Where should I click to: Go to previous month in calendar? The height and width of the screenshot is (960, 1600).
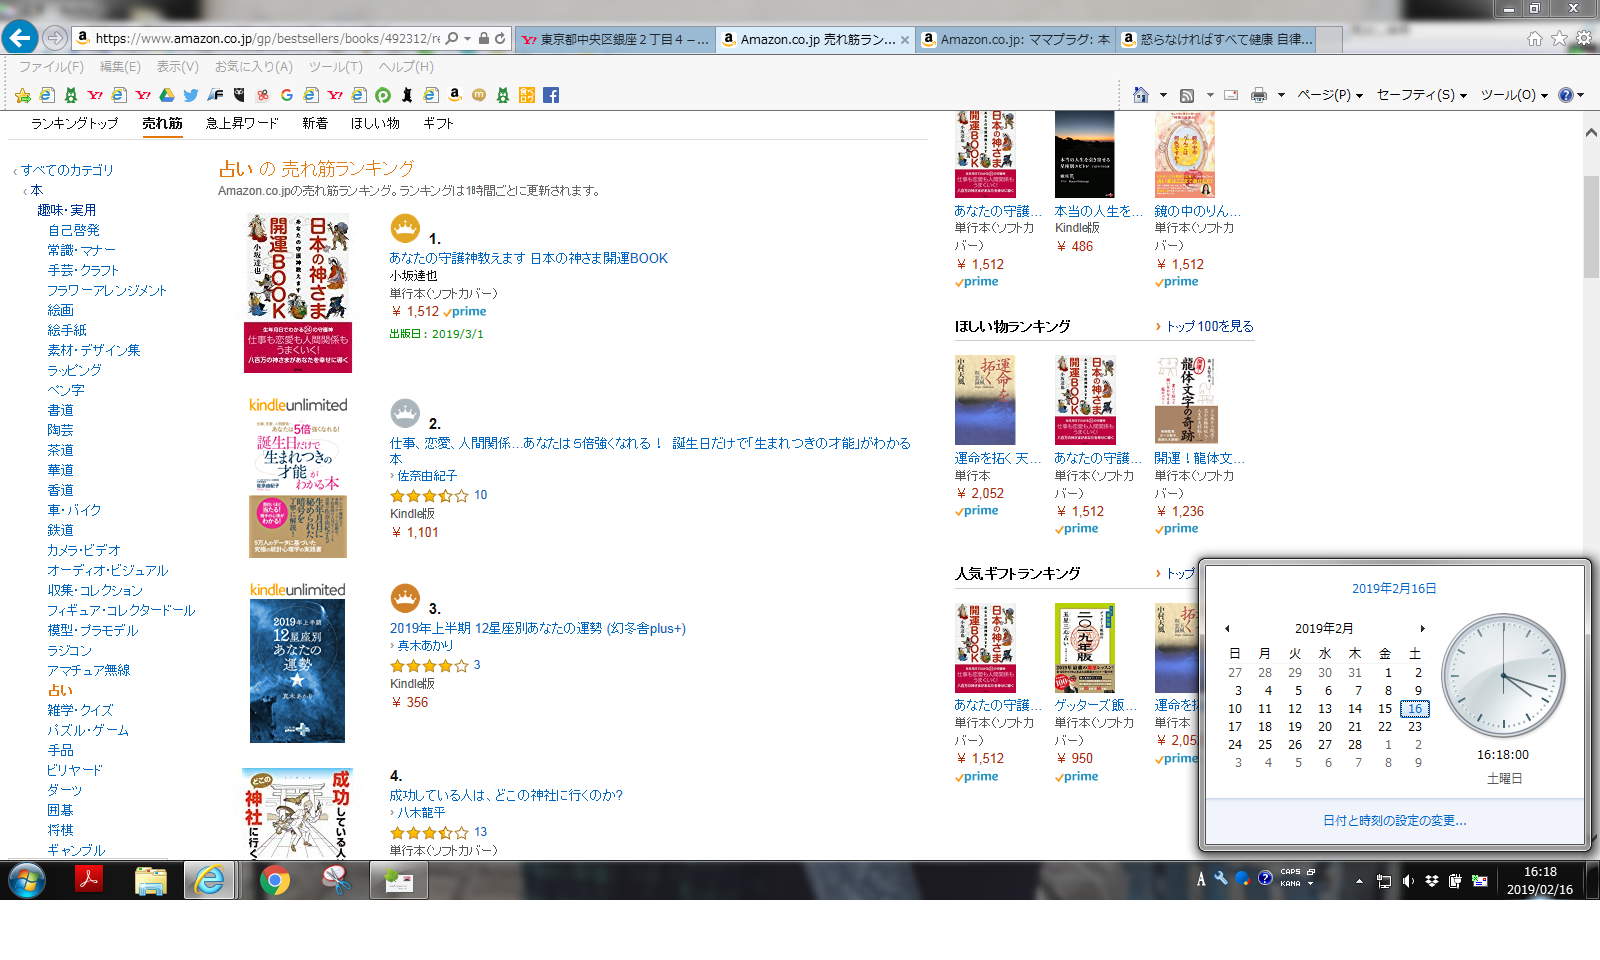(x=1227, y=629)
